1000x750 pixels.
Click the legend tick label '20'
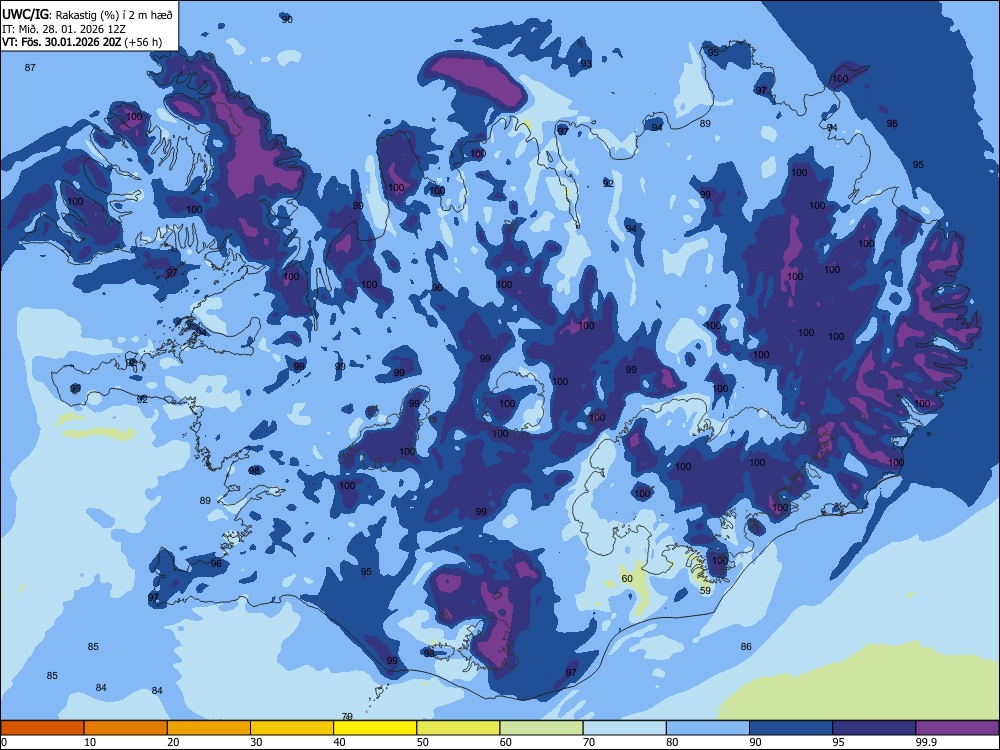pos(173,742)
